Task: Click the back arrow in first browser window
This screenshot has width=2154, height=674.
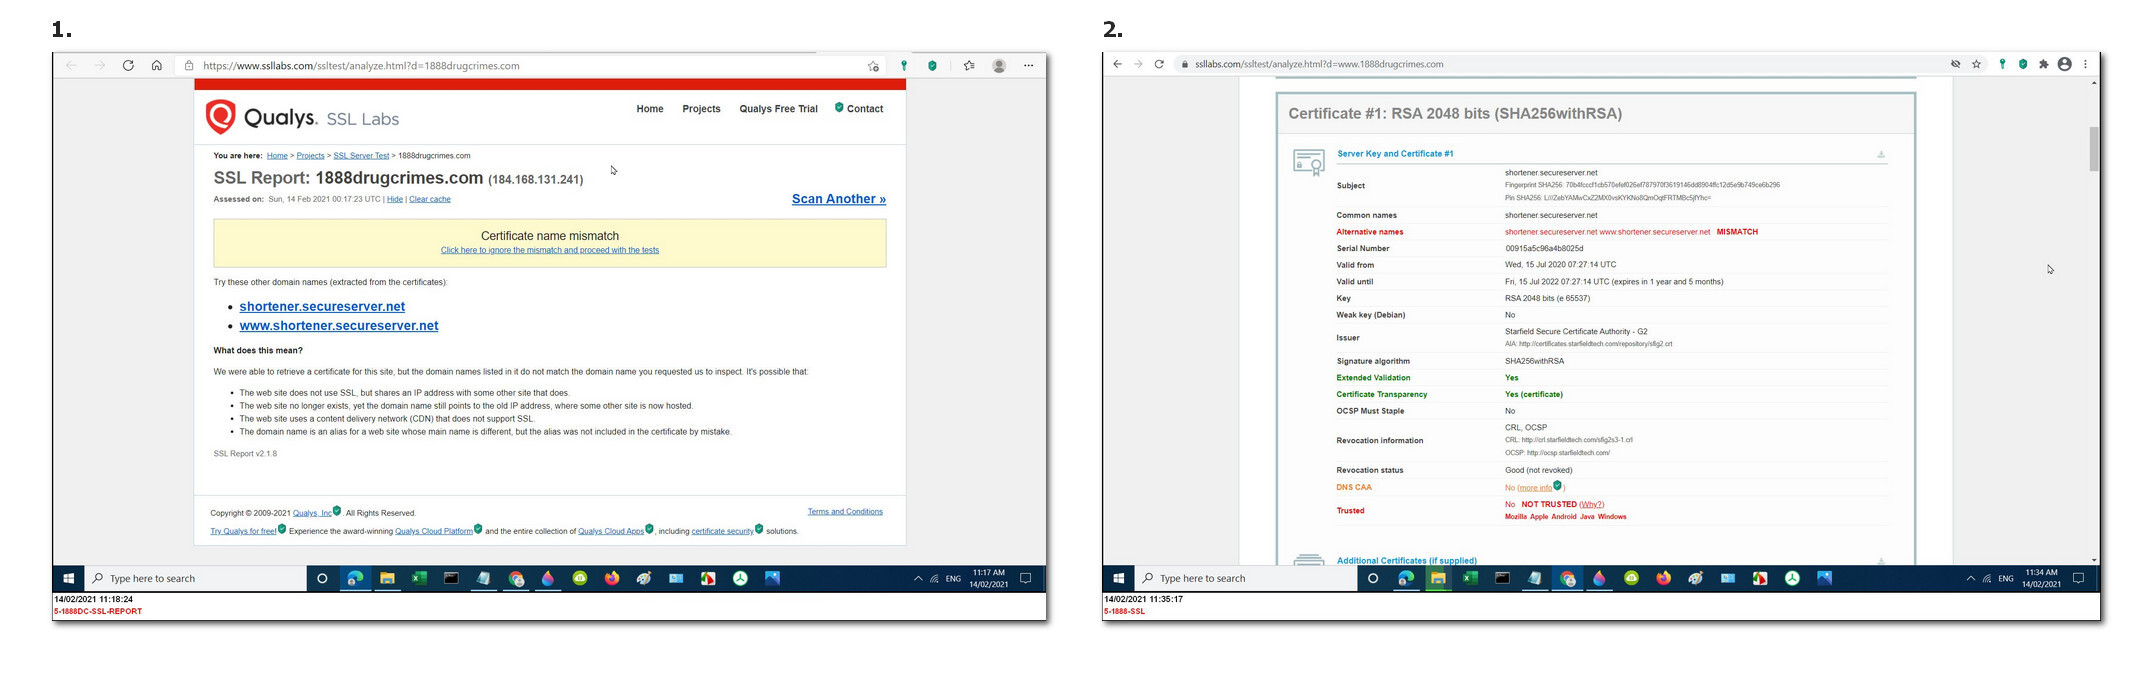Action: pyautogui.click(x=71, y=66)
